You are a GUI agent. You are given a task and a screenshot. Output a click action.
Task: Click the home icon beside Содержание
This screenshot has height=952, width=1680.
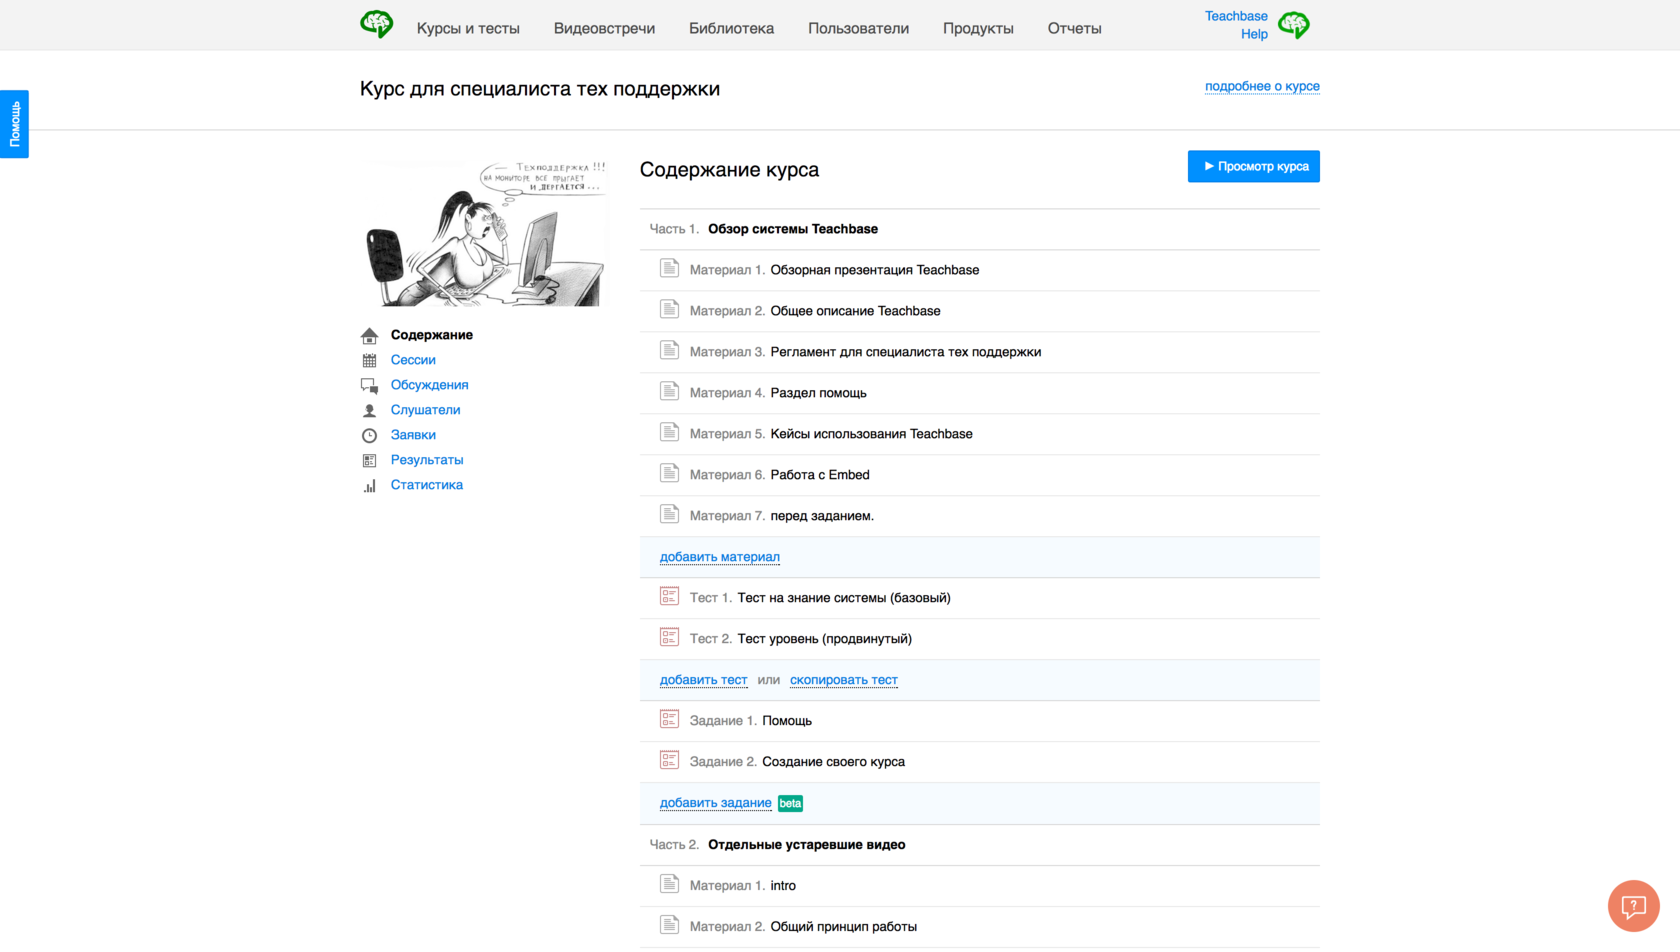(x=369, y=335)
